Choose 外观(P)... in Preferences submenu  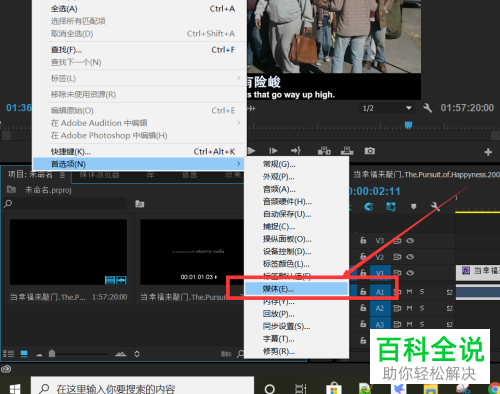point(297,176)
